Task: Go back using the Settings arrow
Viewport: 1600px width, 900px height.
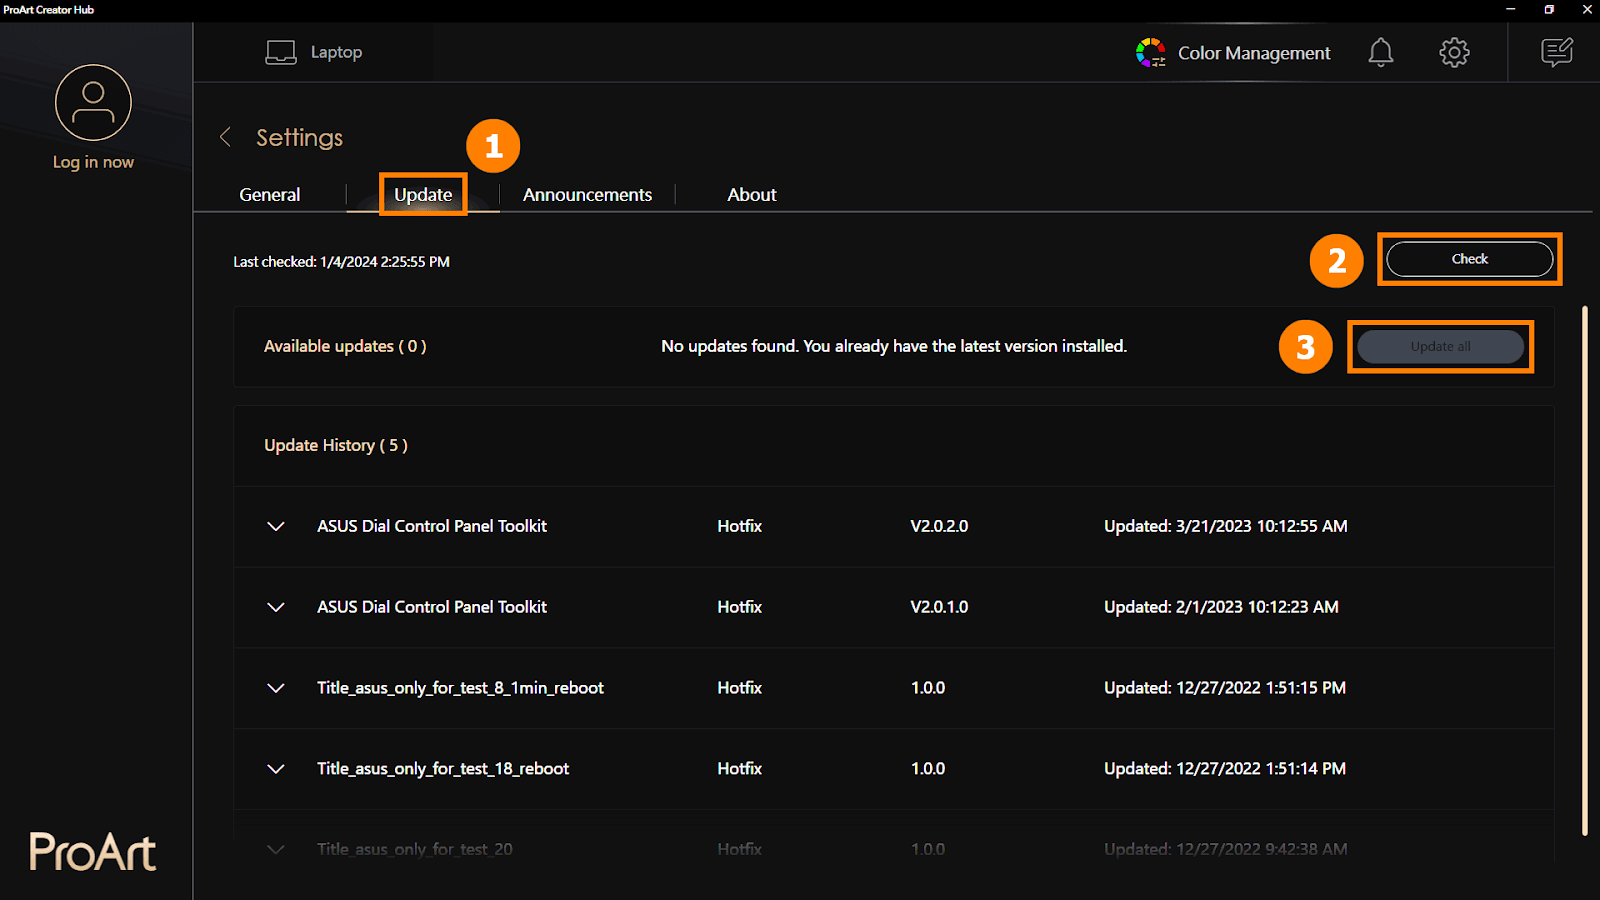Action: (x=226, y=137)
